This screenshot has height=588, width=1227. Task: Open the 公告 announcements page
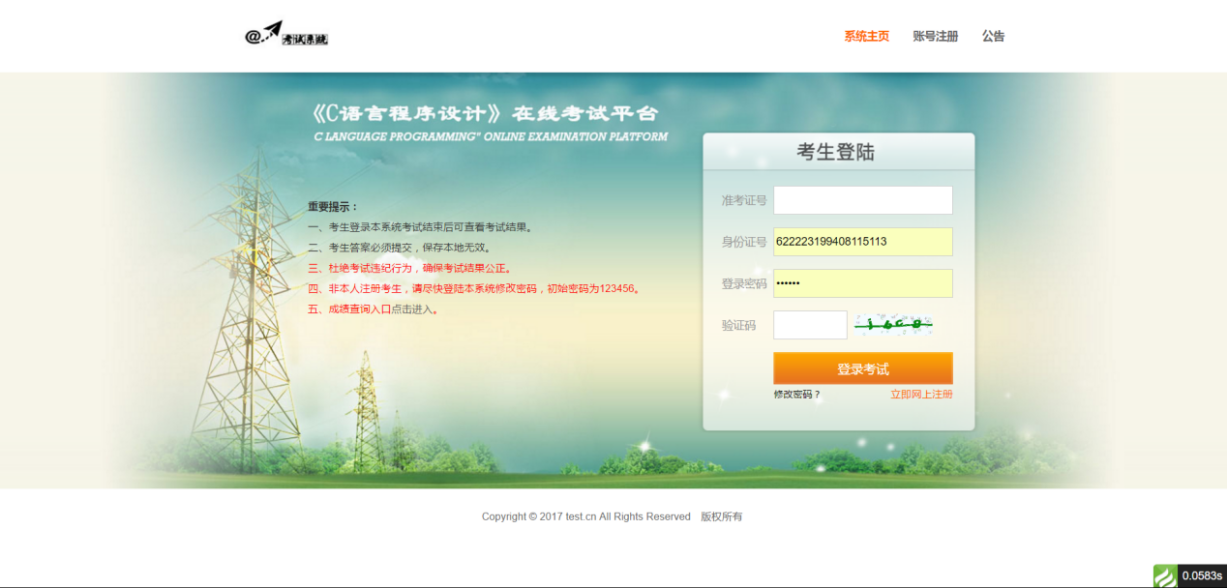[995, 36]
